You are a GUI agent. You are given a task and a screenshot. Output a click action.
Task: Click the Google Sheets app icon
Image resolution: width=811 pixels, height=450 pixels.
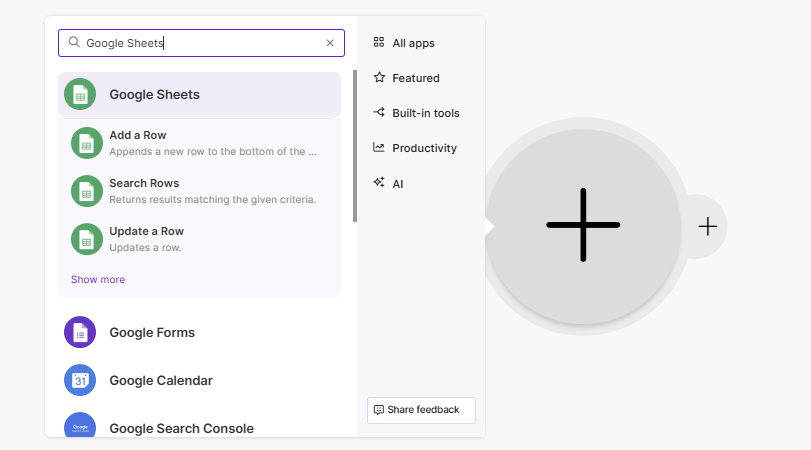(80, 94)
